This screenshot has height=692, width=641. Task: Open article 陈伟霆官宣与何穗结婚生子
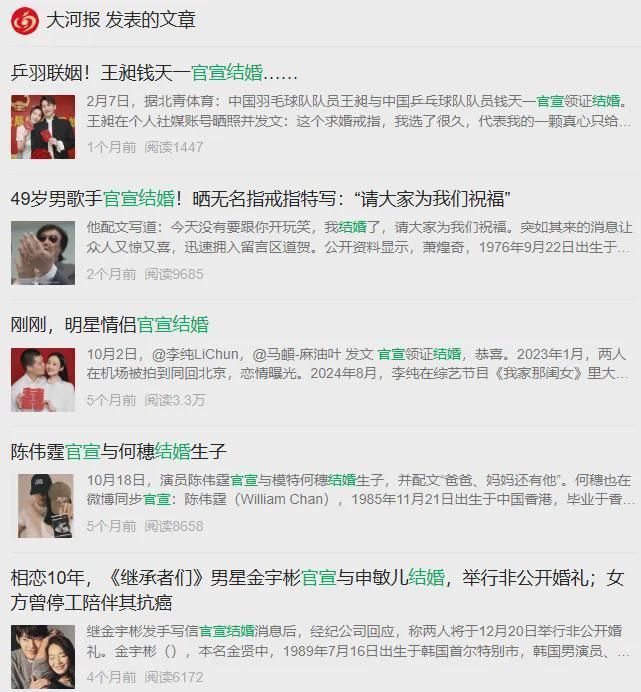coord(118,451)
